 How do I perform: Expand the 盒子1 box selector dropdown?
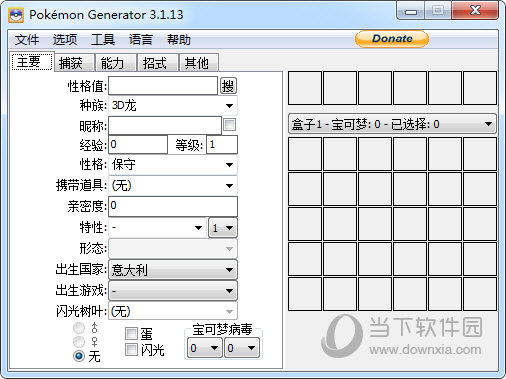[392, 124]
